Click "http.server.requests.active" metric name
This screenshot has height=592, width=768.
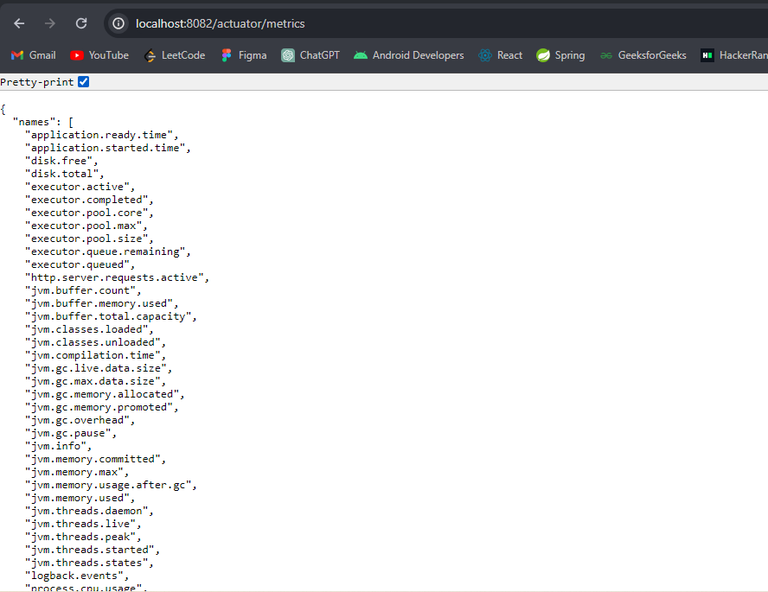114,278
